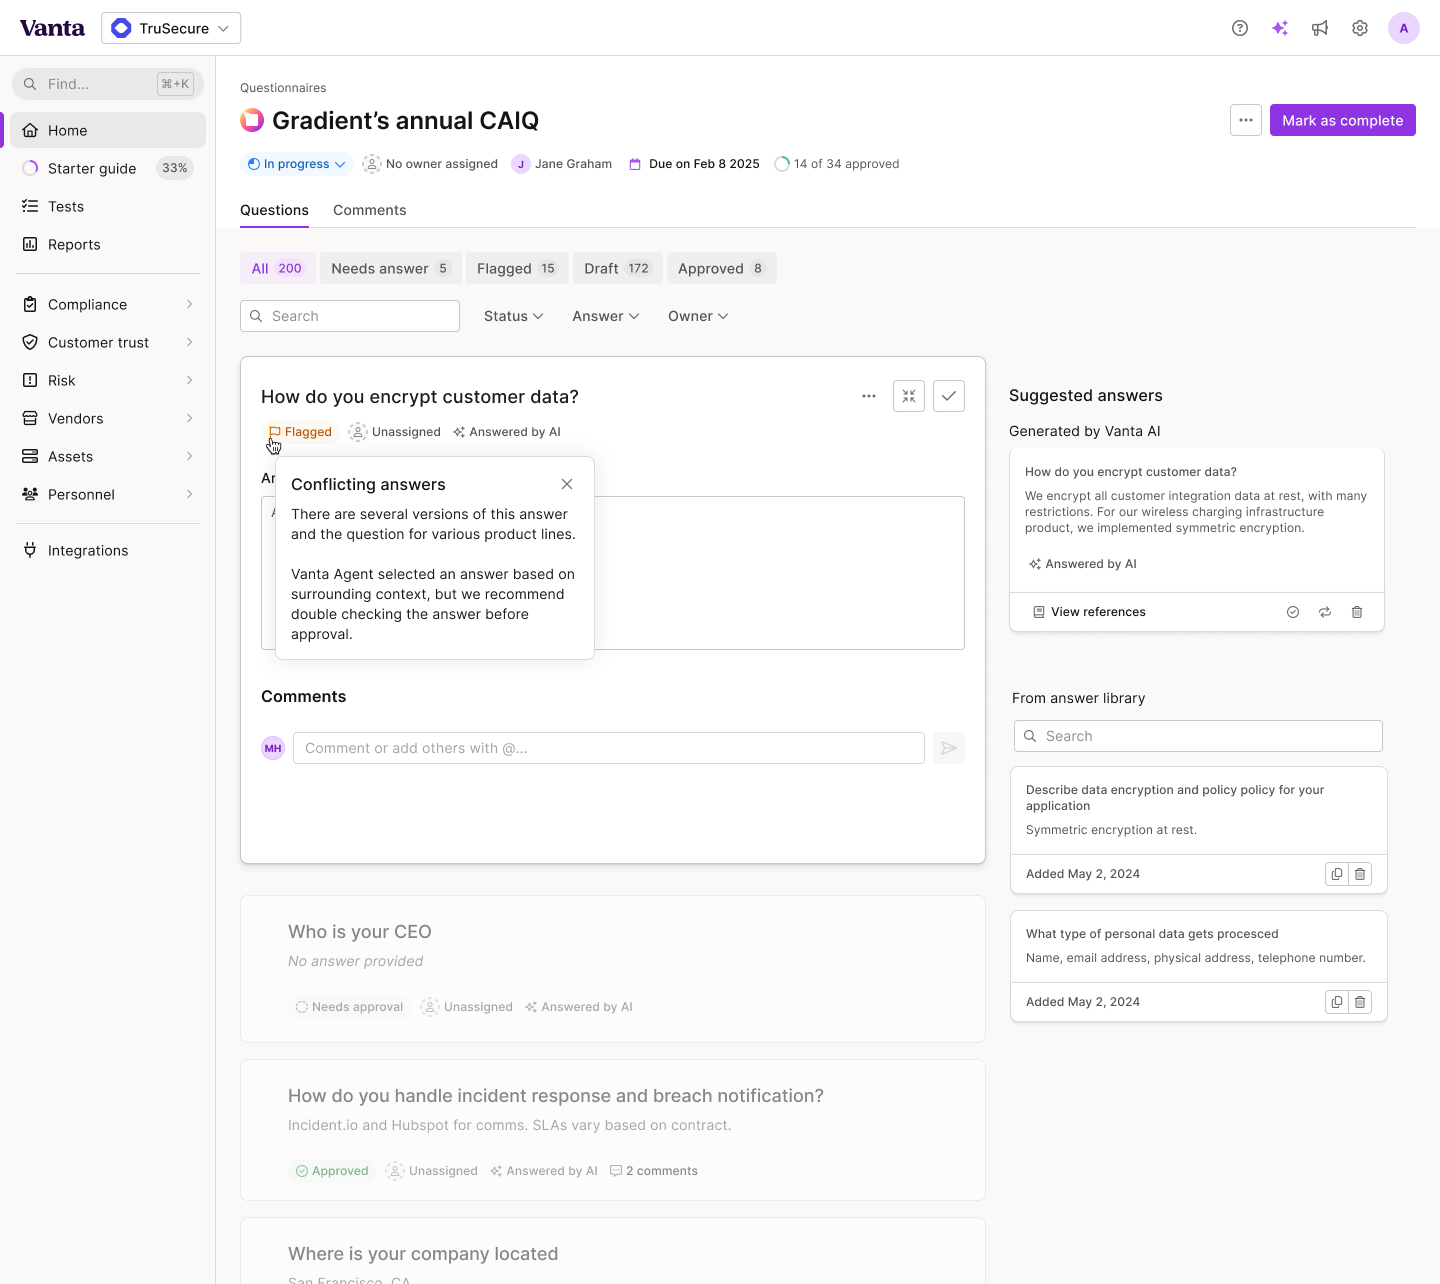Open TruSecure organization dropdown
The width and height of the screenshot is (1440, 1284).
(x=171, y=28)
